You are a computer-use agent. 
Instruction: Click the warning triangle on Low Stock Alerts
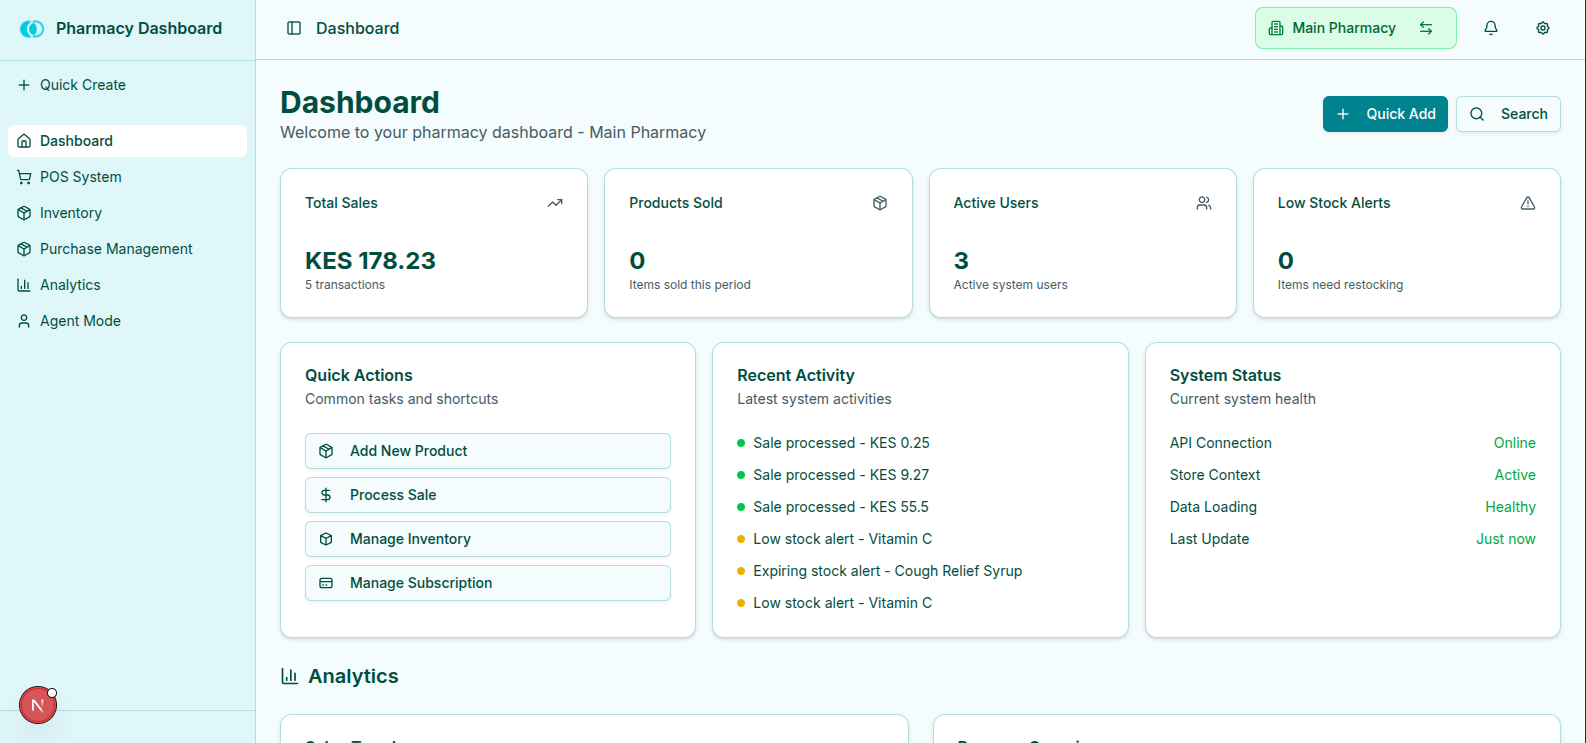(x=1528, y=203)
